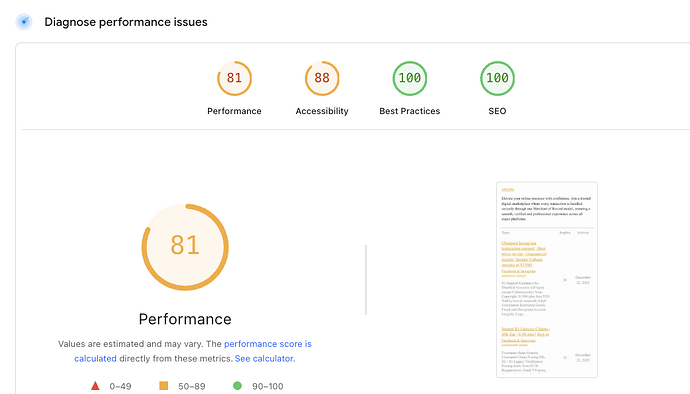Click the '90–100' legend range text

click(268, 387)
